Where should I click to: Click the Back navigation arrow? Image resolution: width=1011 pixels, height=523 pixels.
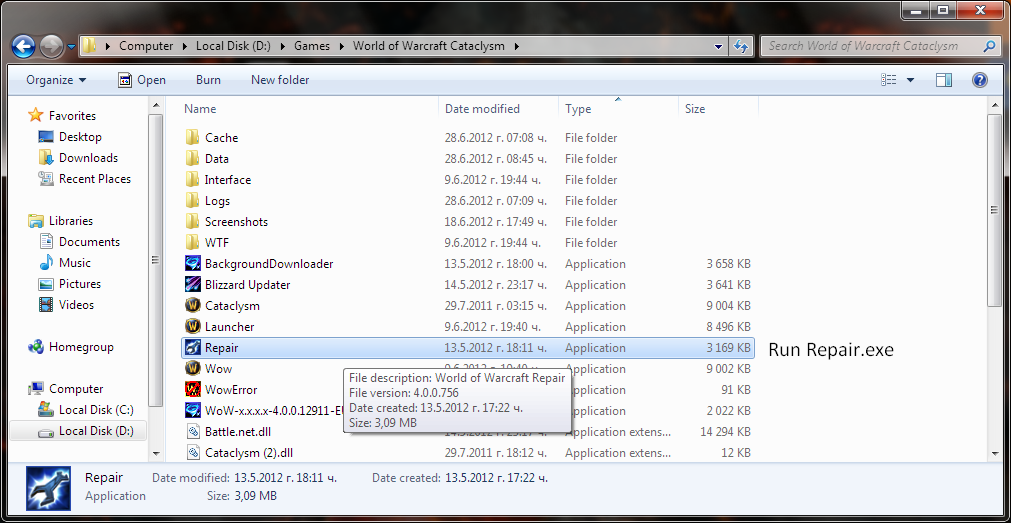tap(23, 46)
